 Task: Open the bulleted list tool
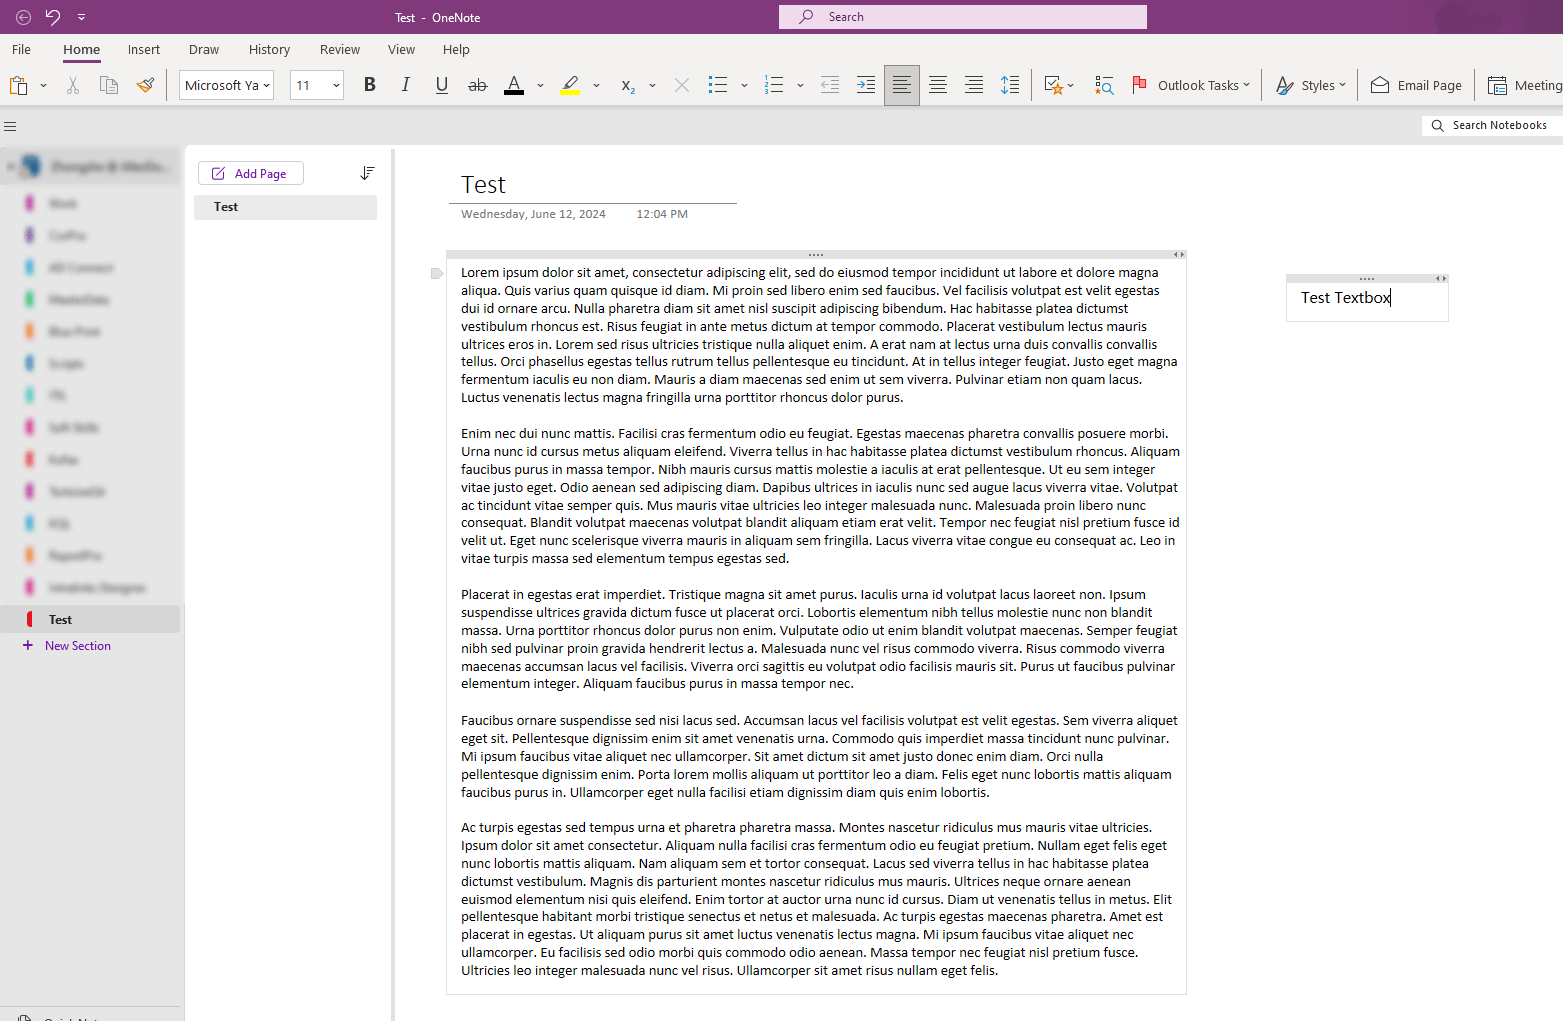pos(718,85)
